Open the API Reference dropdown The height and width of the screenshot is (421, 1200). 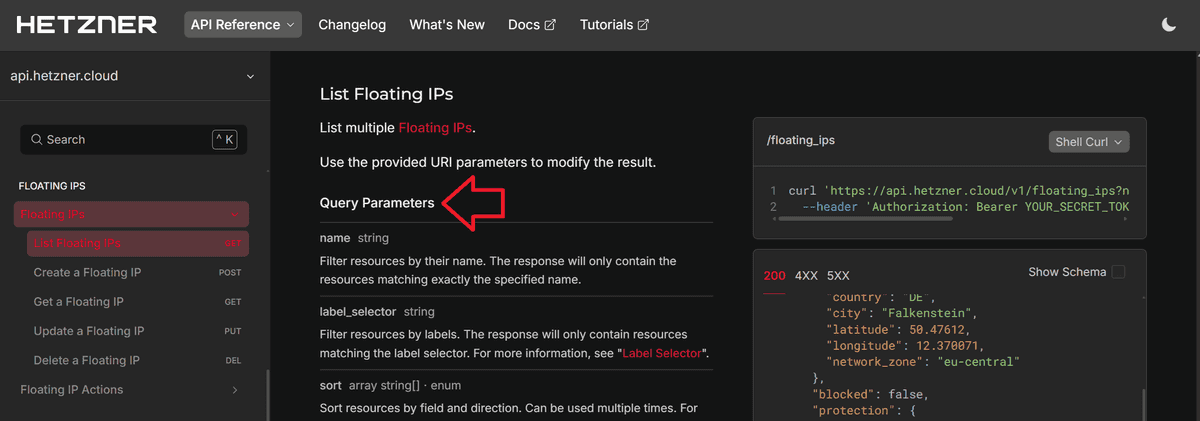[x=243, y=25]
